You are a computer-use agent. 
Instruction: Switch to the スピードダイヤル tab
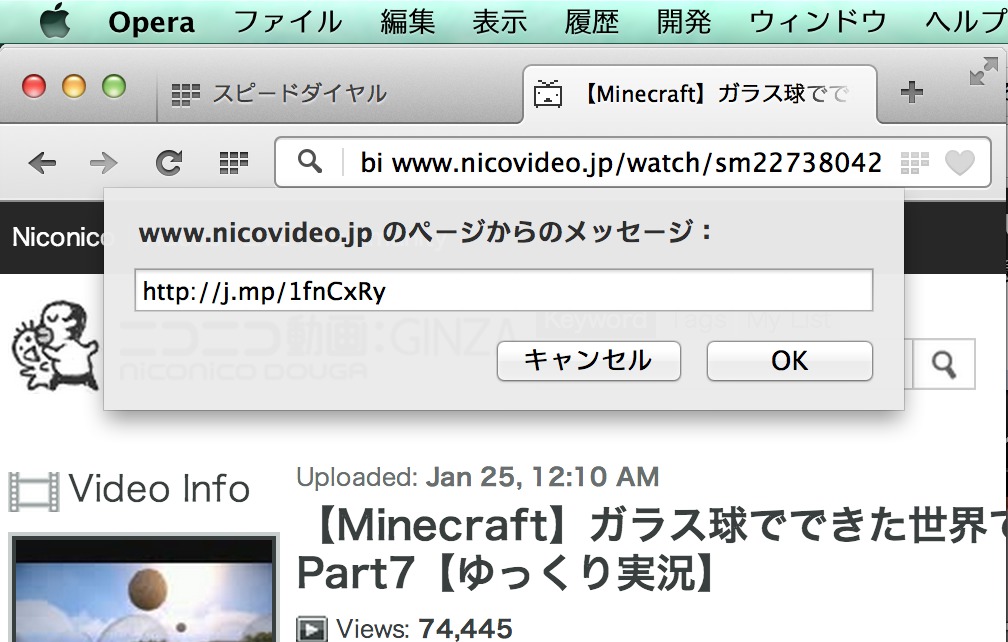(x=339, y=94)
